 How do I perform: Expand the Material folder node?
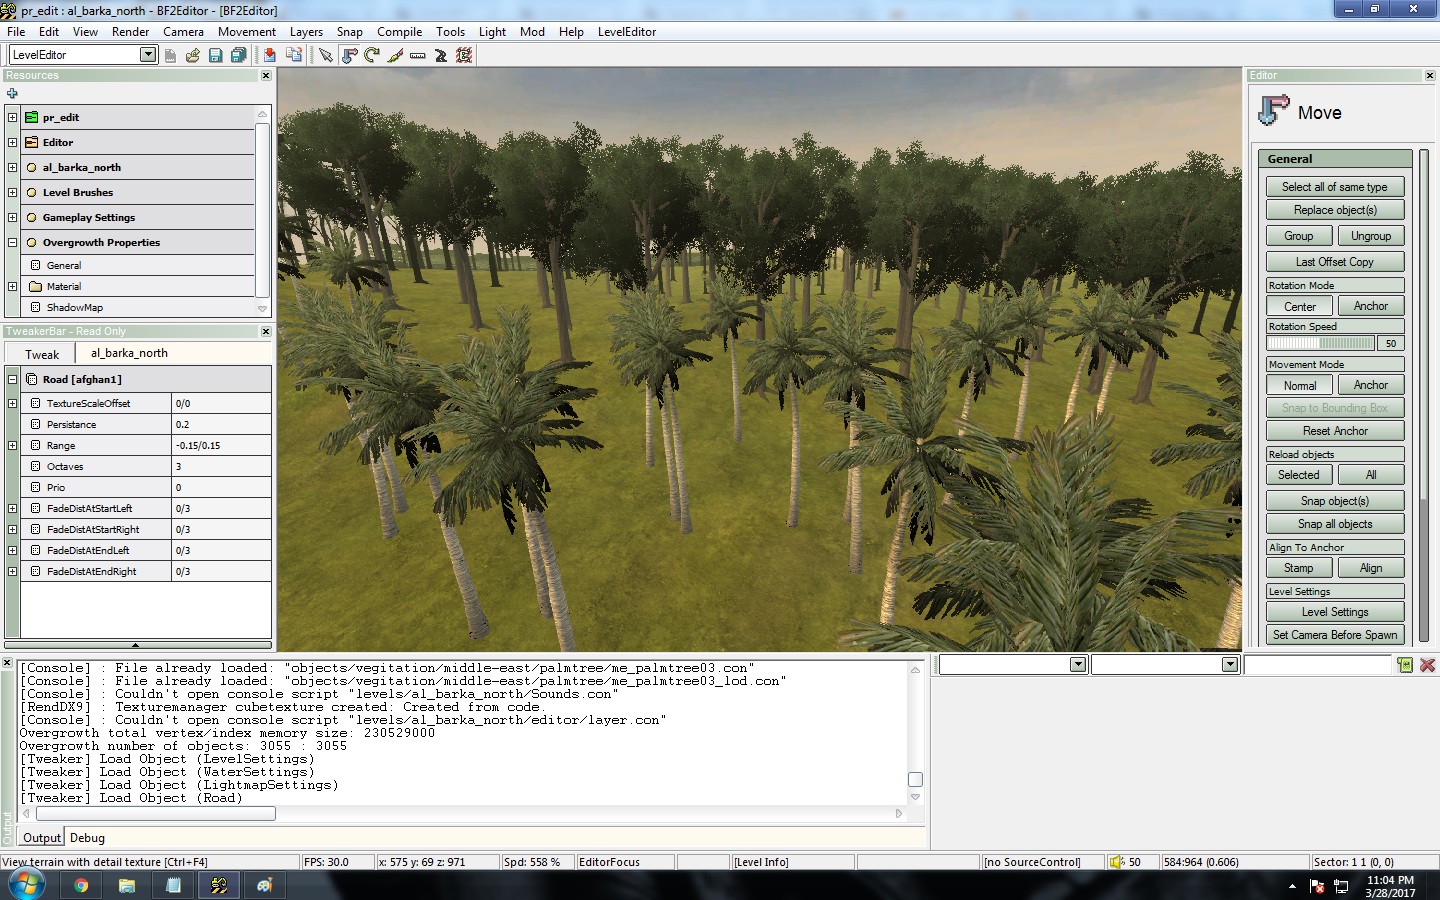click(x=12, y=286)
